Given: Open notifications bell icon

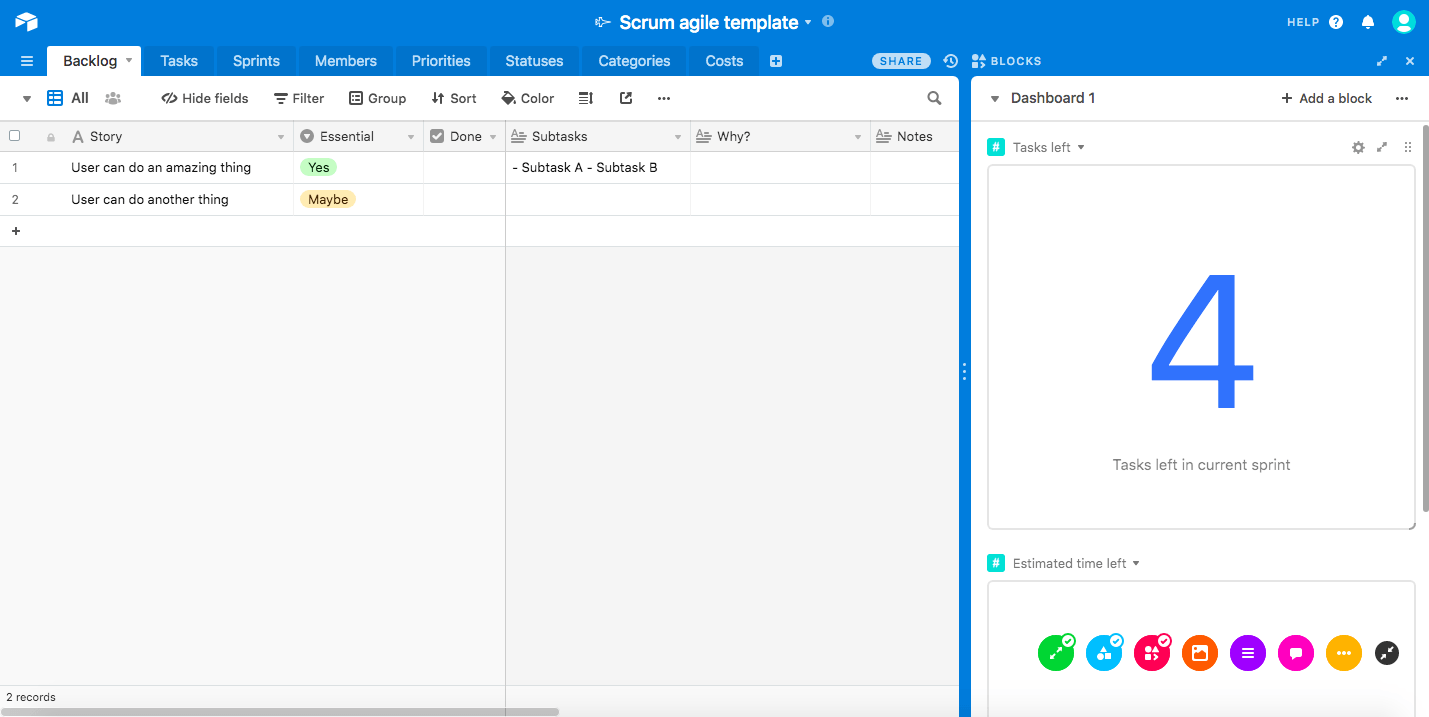Looking at the screenshot, I should point(1368,22).
